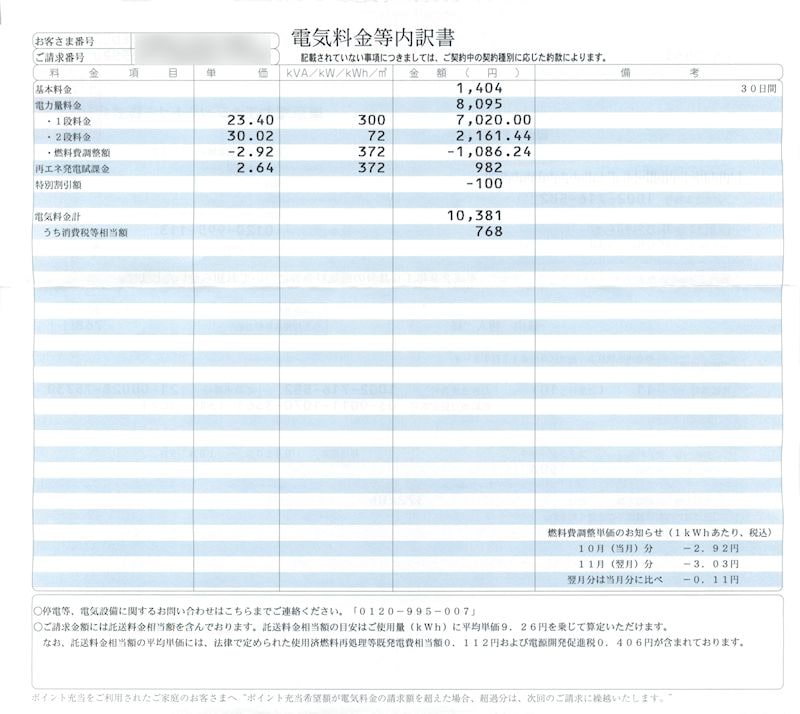The width and height of the screenshot is (800, 714).
Task: Click the 基本料金 row label
Action: coord(55,91)
